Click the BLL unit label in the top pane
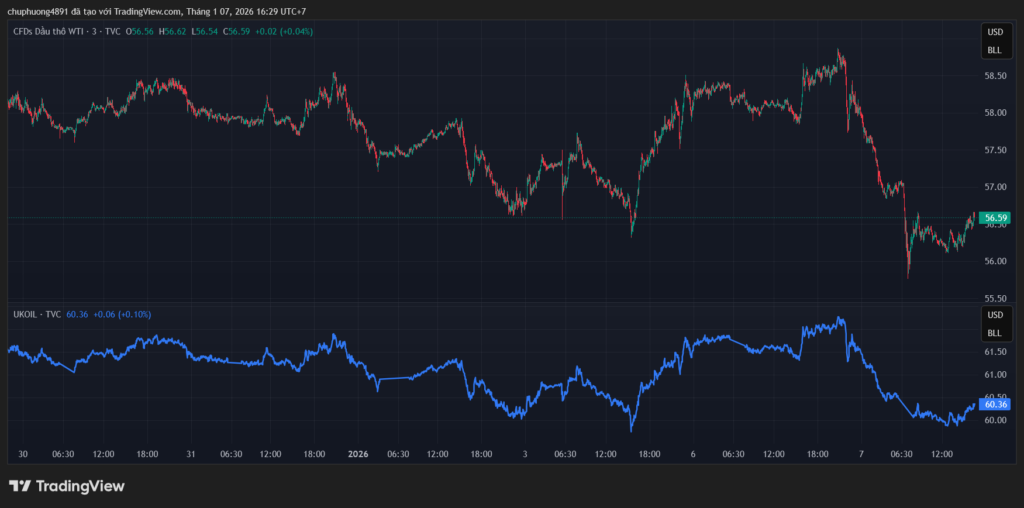1024x508 pixels. click(994, 49)
